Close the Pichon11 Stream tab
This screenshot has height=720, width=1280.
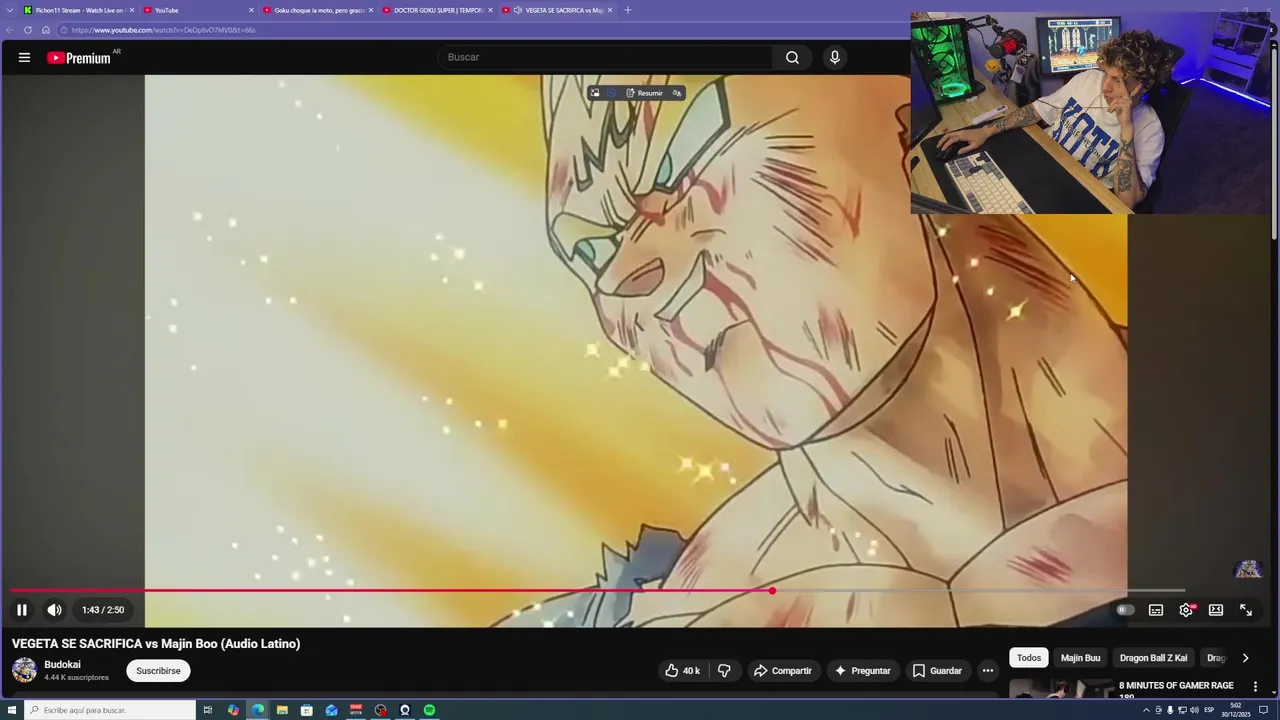tap(131, 10)
